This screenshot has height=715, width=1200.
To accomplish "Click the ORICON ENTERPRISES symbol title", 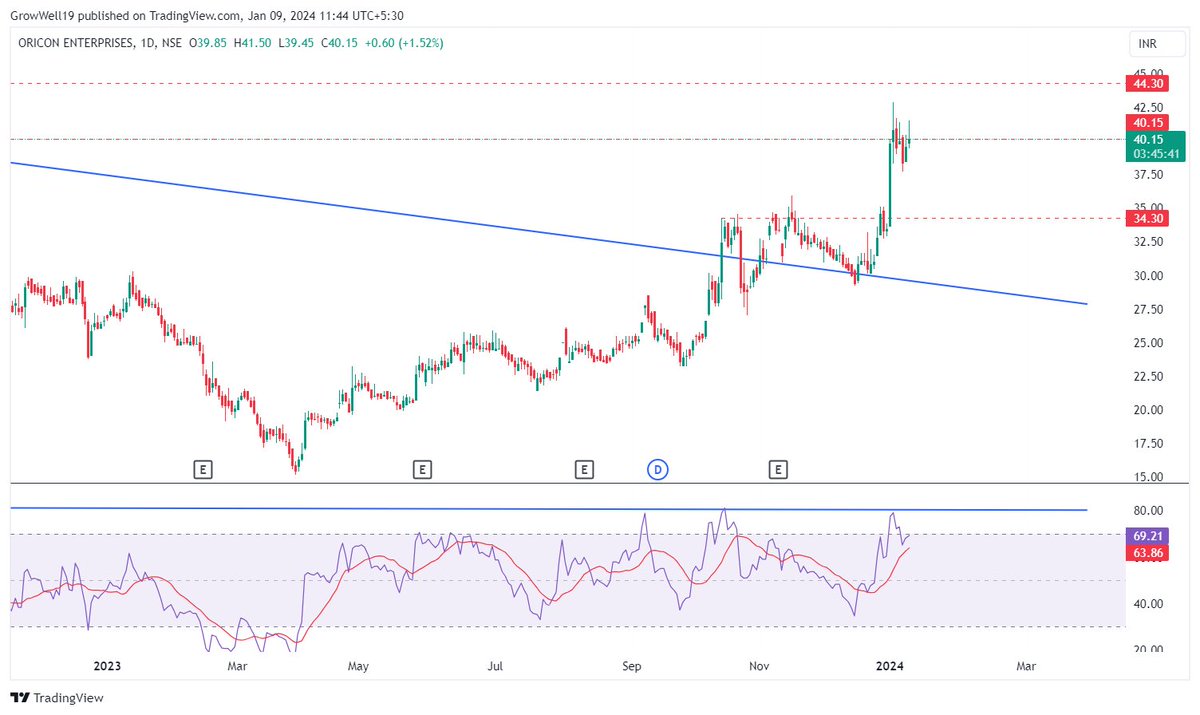I will pos(74,43).
